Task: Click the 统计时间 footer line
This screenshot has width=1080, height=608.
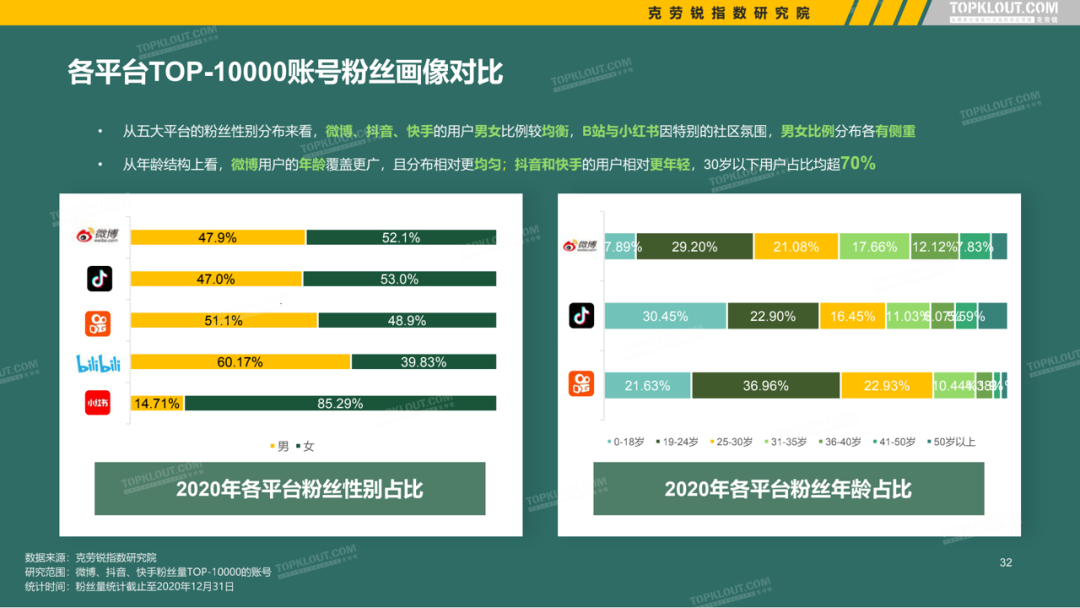Action: click(129, 587)
